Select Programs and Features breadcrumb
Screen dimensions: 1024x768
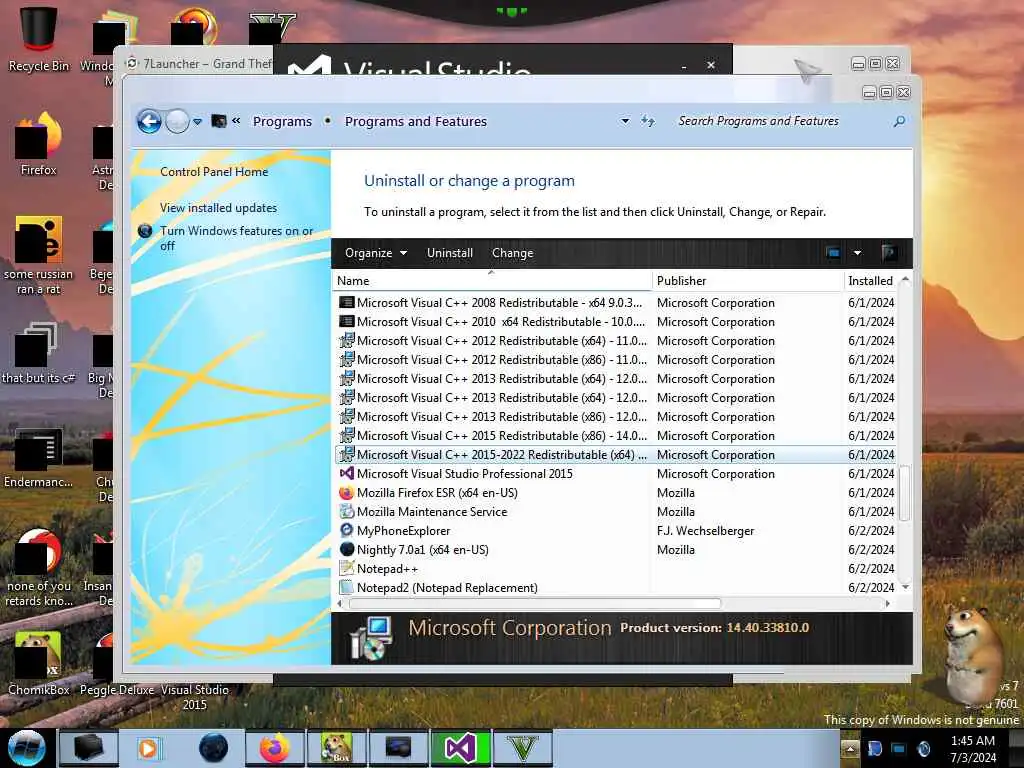pyautogui.click(x=415, y=121)
